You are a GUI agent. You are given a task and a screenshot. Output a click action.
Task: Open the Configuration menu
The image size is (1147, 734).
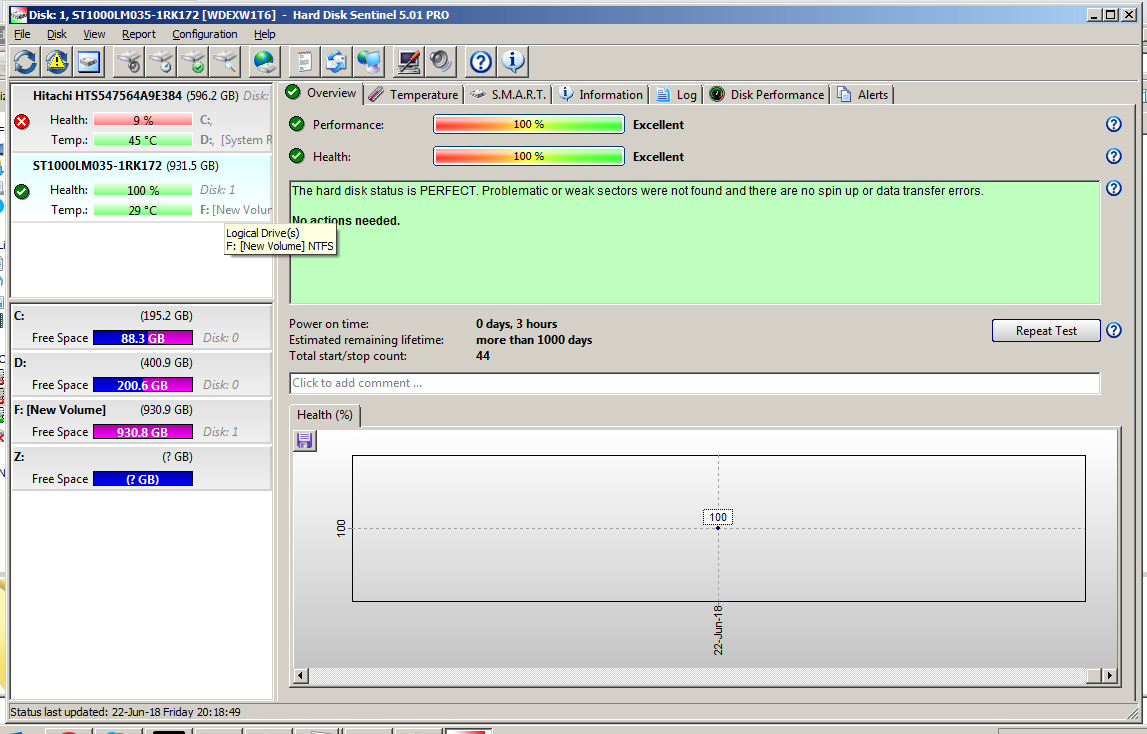[204, 34]
